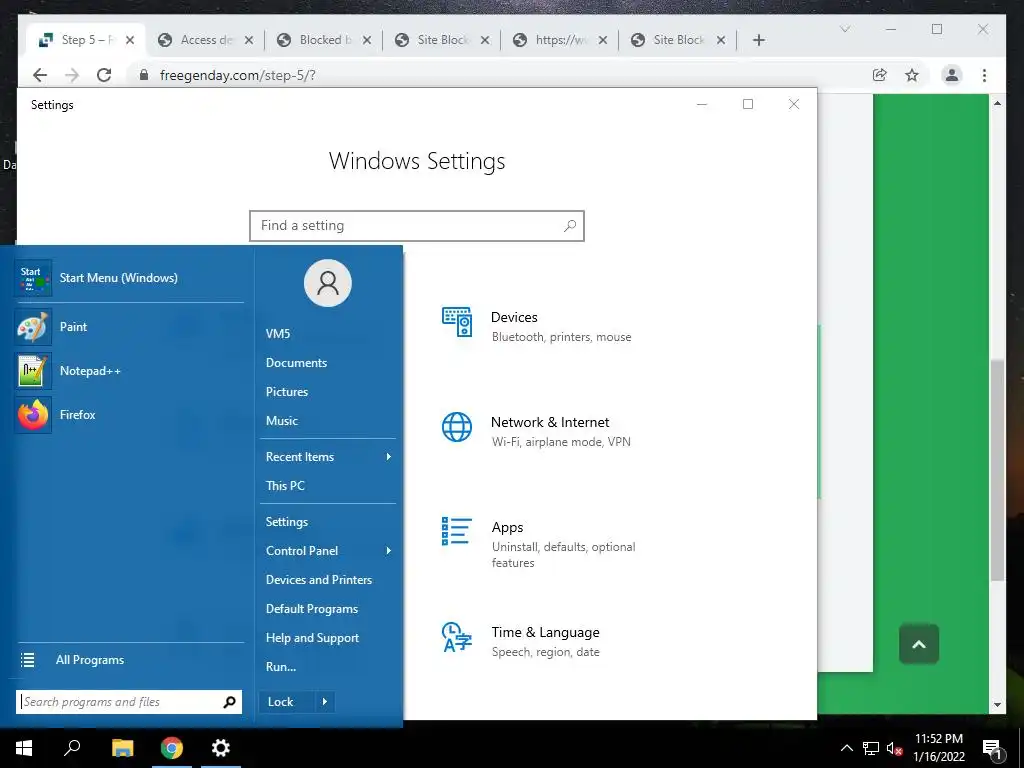Switch to Chrome from the taskbar
The height and width of the screenshot is (768, 1024).
172,748
